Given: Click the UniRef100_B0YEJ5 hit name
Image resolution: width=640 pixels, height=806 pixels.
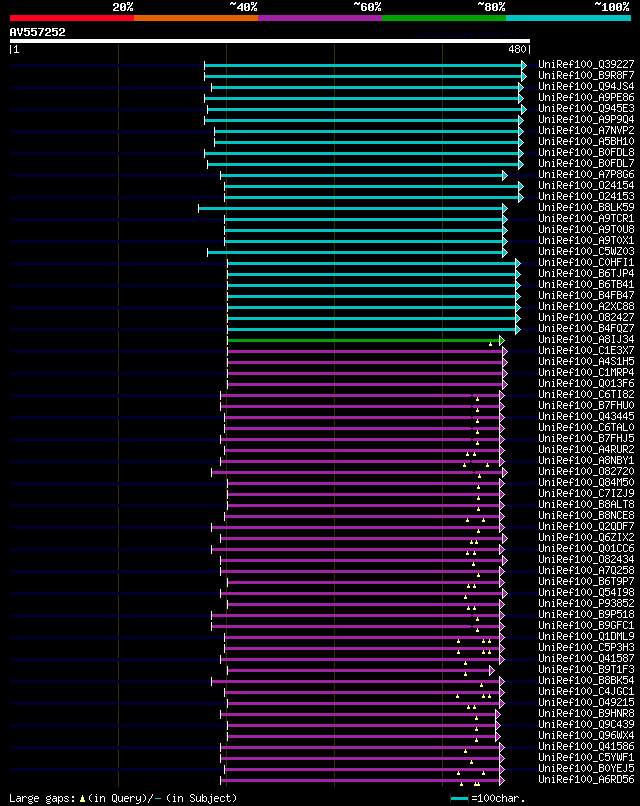Looking at the screenshot, I should (586, 768).
